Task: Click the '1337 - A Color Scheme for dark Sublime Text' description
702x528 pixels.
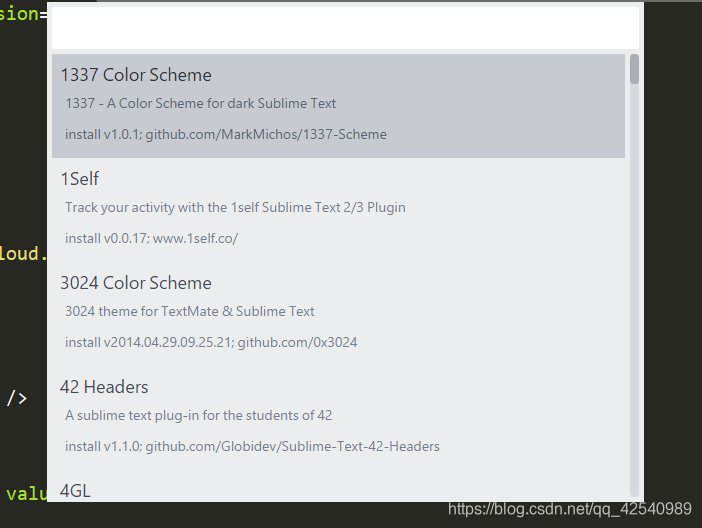Action: click(x=201, y=103)
